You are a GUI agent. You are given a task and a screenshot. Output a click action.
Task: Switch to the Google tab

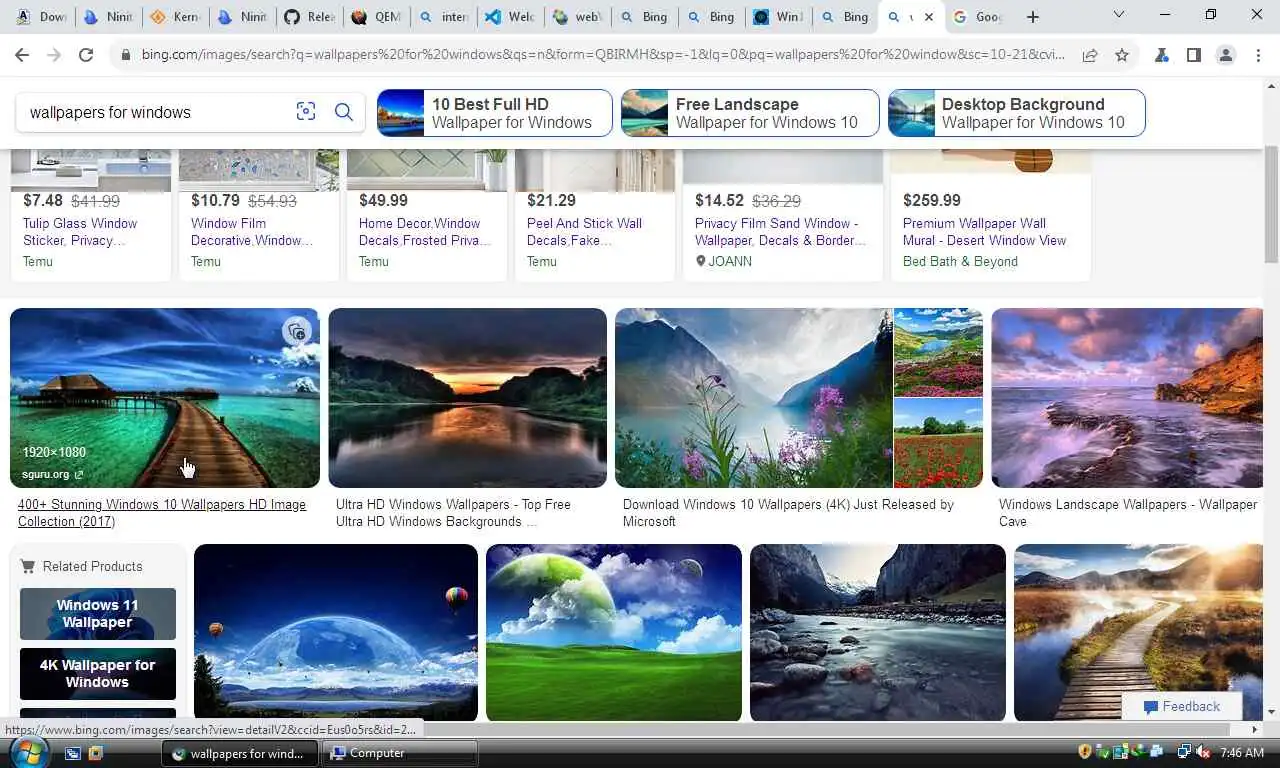(x=978, y=17)
